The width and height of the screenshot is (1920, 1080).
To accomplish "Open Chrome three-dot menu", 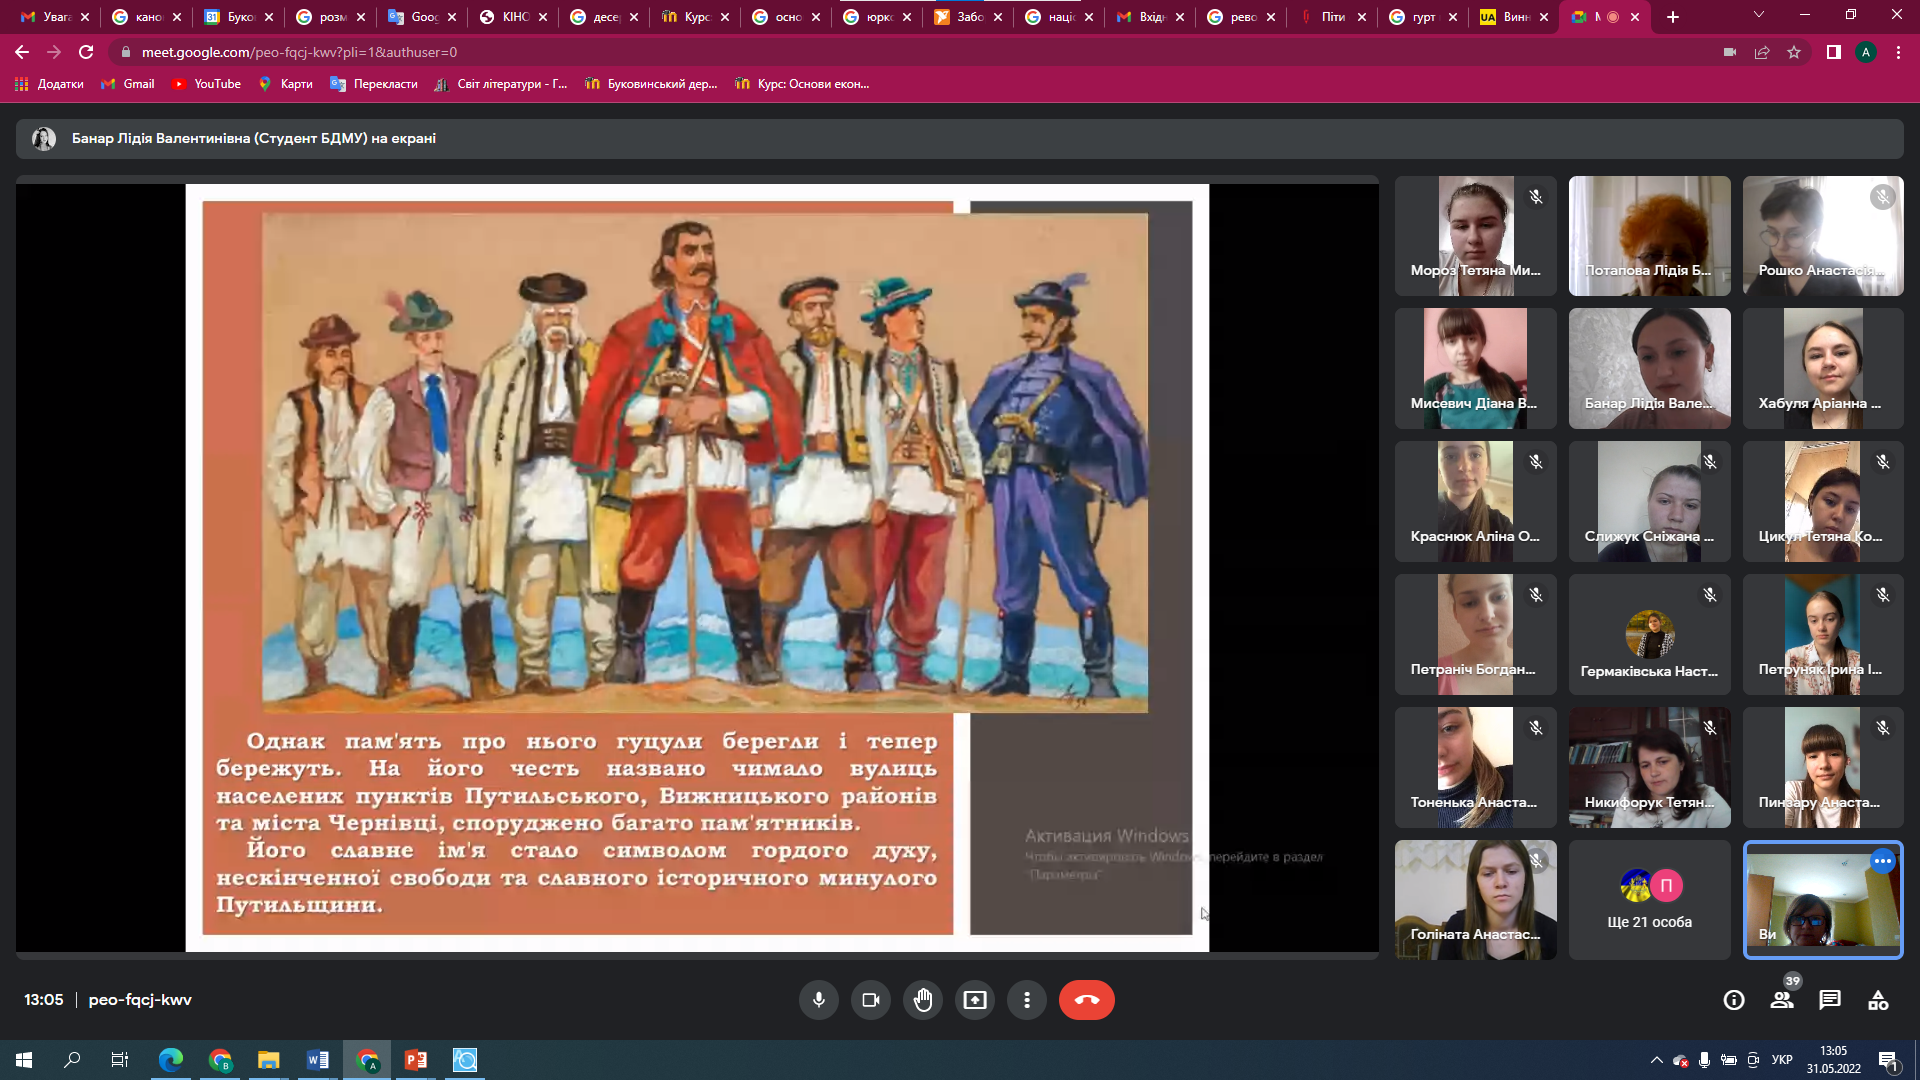I will click(x=1898, y=52).
